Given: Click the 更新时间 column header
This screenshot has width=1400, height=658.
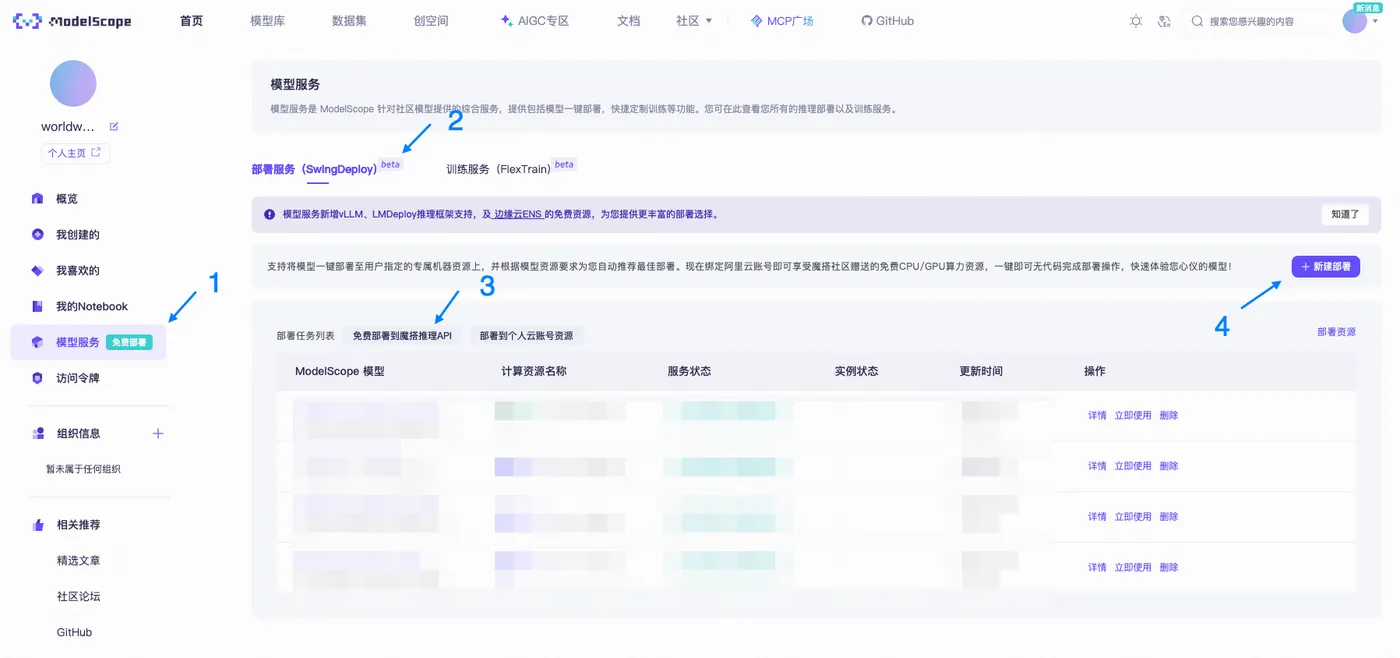Looking at the screenshot, I should tap(981, 371).
